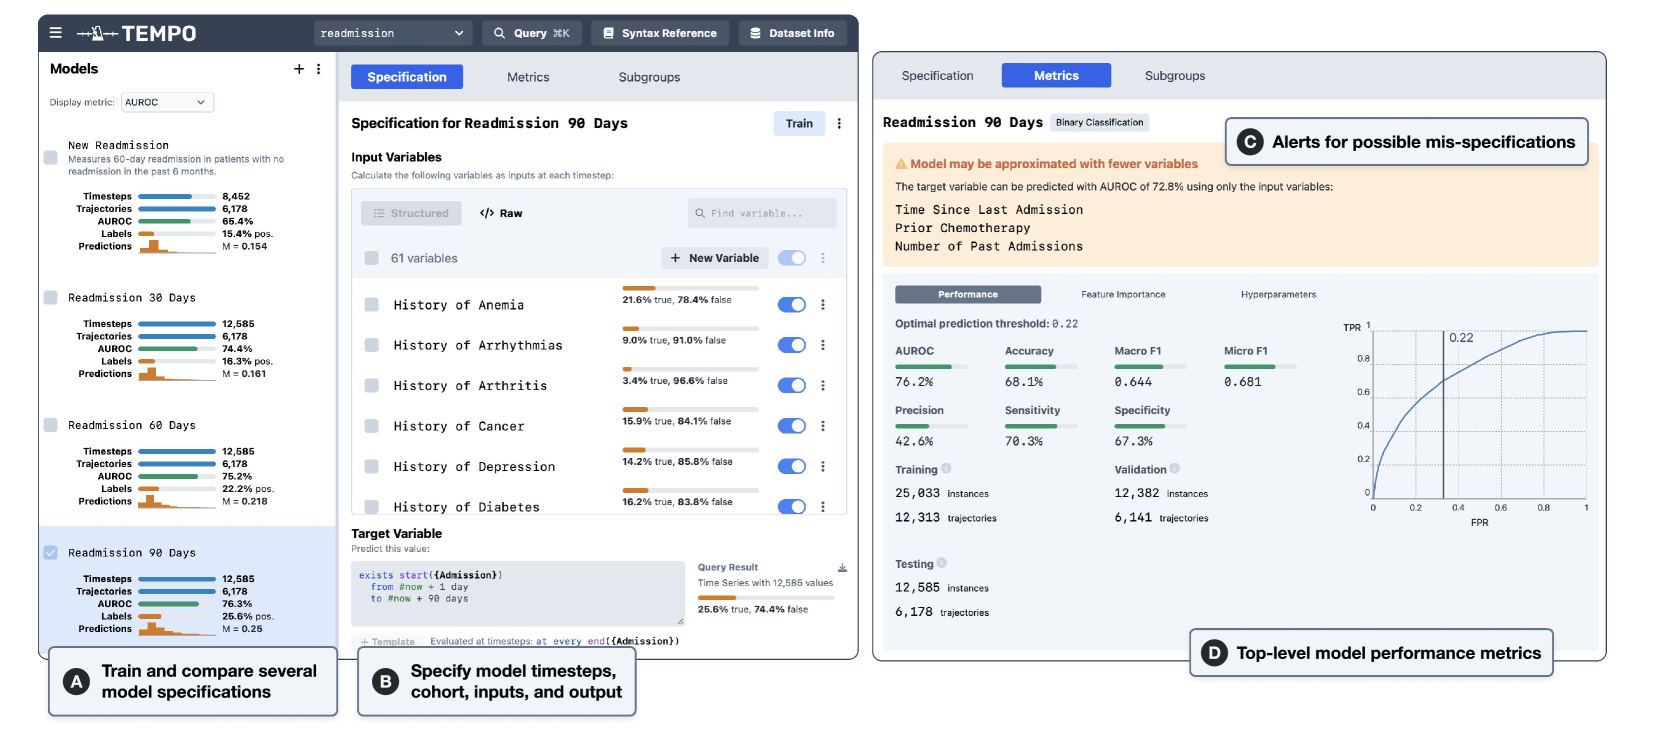Open Dataset Info
This screenshot has height=731, width=1661.
(x=792, y=33)
